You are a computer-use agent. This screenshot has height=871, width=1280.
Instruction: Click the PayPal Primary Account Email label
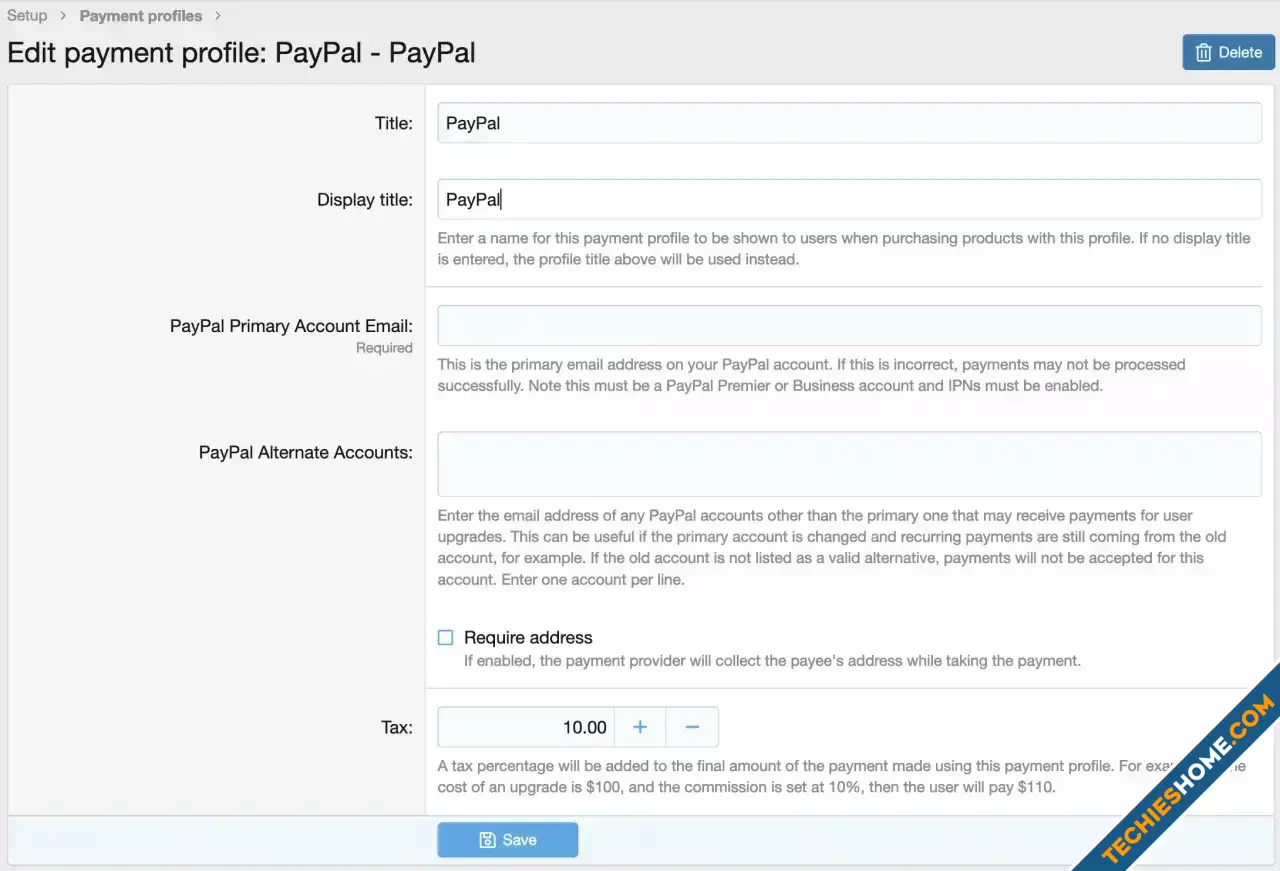pos(291,326)
